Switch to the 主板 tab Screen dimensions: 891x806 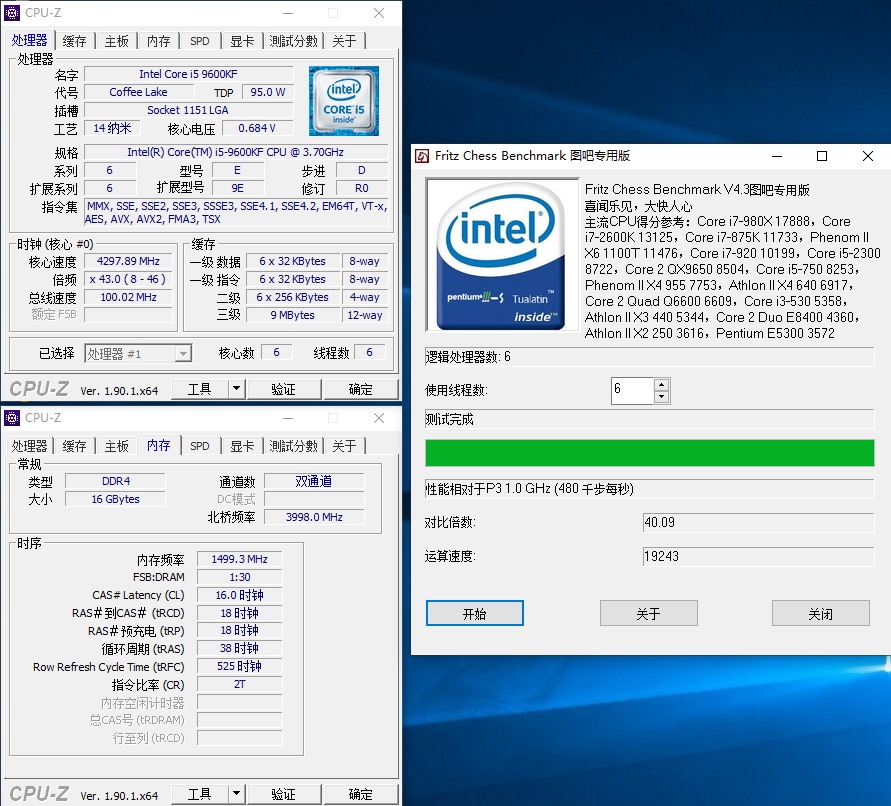tap(116, 41)
